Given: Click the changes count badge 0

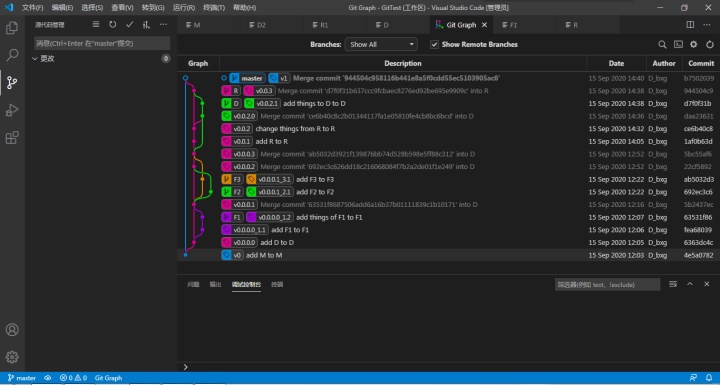Looking at the screenshot, I should (166, 58).
